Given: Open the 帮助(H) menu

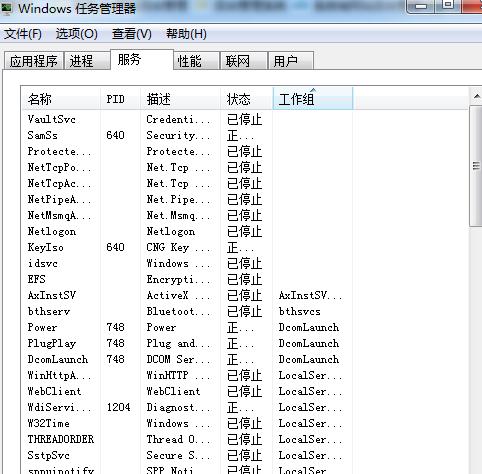Looking at the screenshot, I should 186,34.
